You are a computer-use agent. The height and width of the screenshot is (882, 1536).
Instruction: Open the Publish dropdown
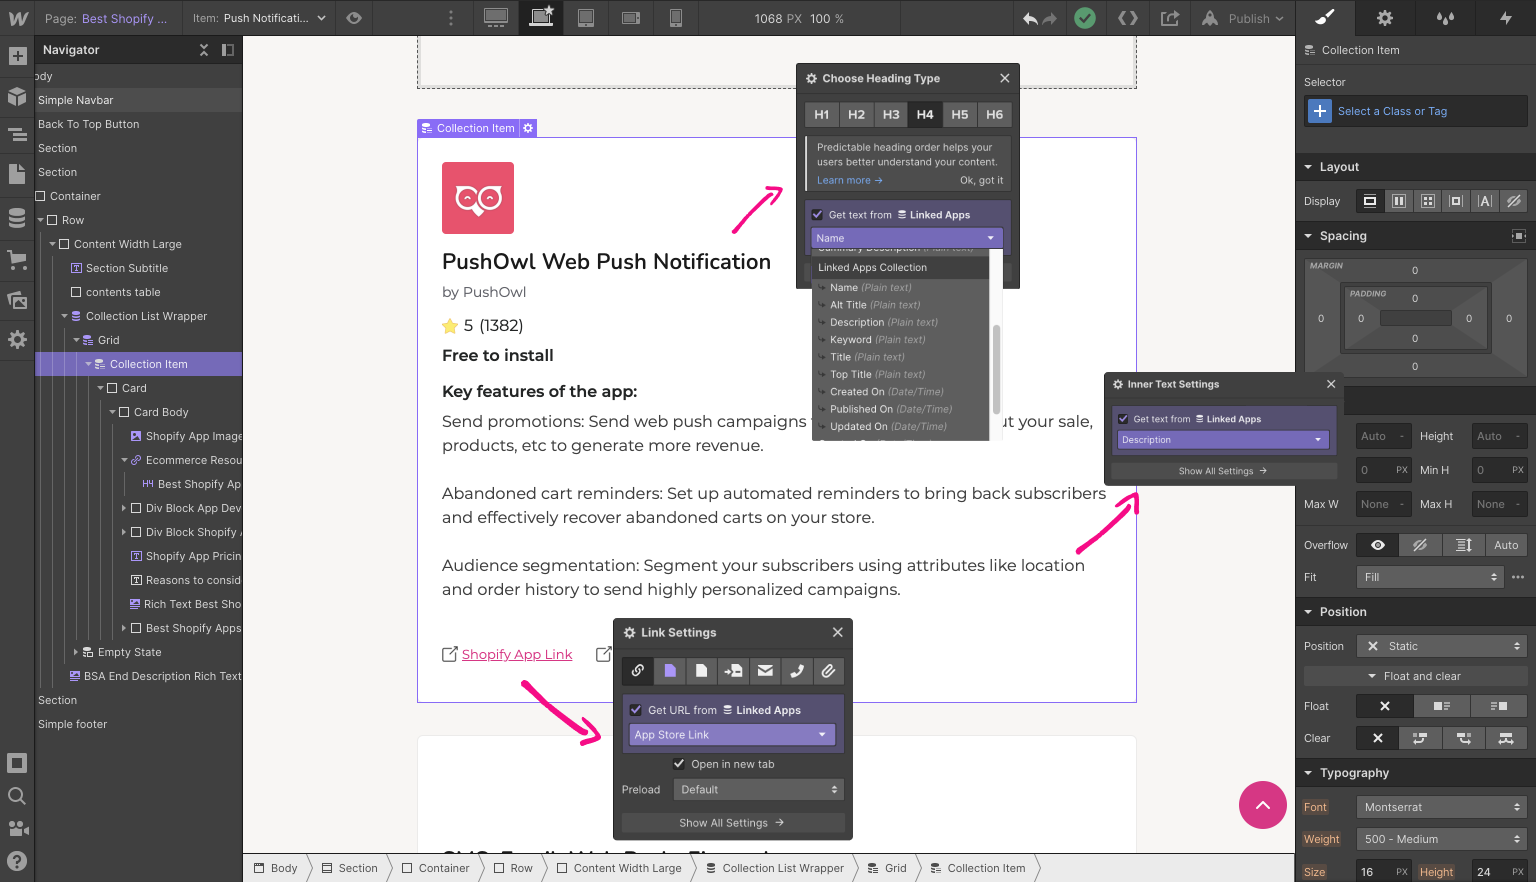(x=1243, y=18)
